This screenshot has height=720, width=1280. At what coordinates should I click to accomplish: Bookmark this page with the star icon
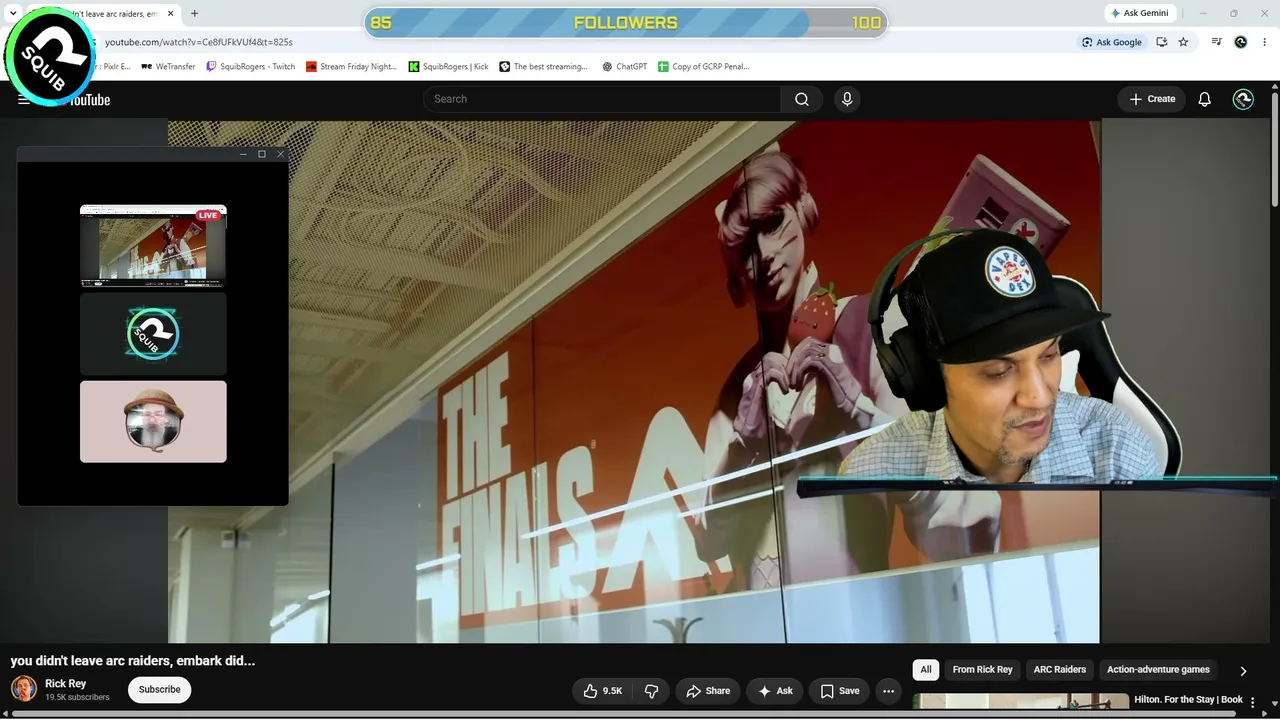(x=1183, y=42)
